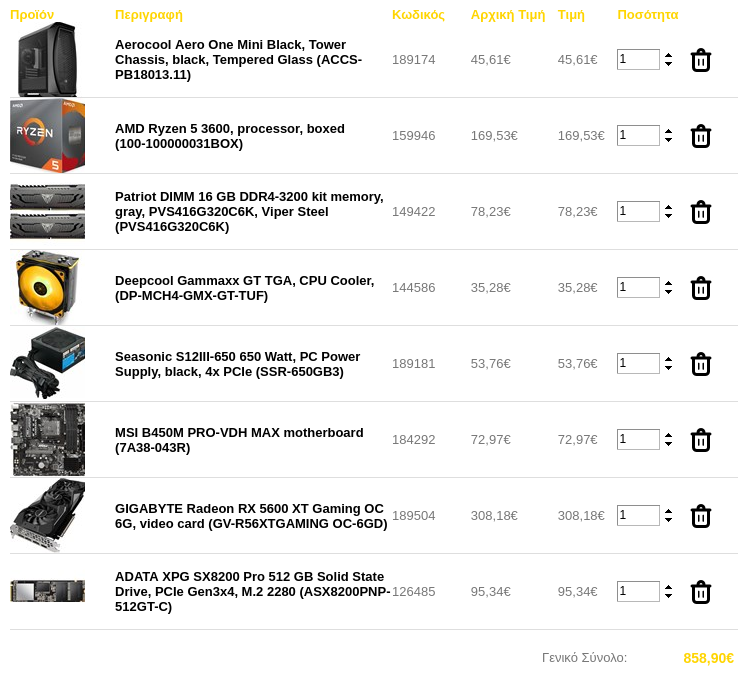Viewport: 745px width, 682px height.
Task: Remove AMD Ryzen 5 3600 from cart
Action: (x=700, y=136)
